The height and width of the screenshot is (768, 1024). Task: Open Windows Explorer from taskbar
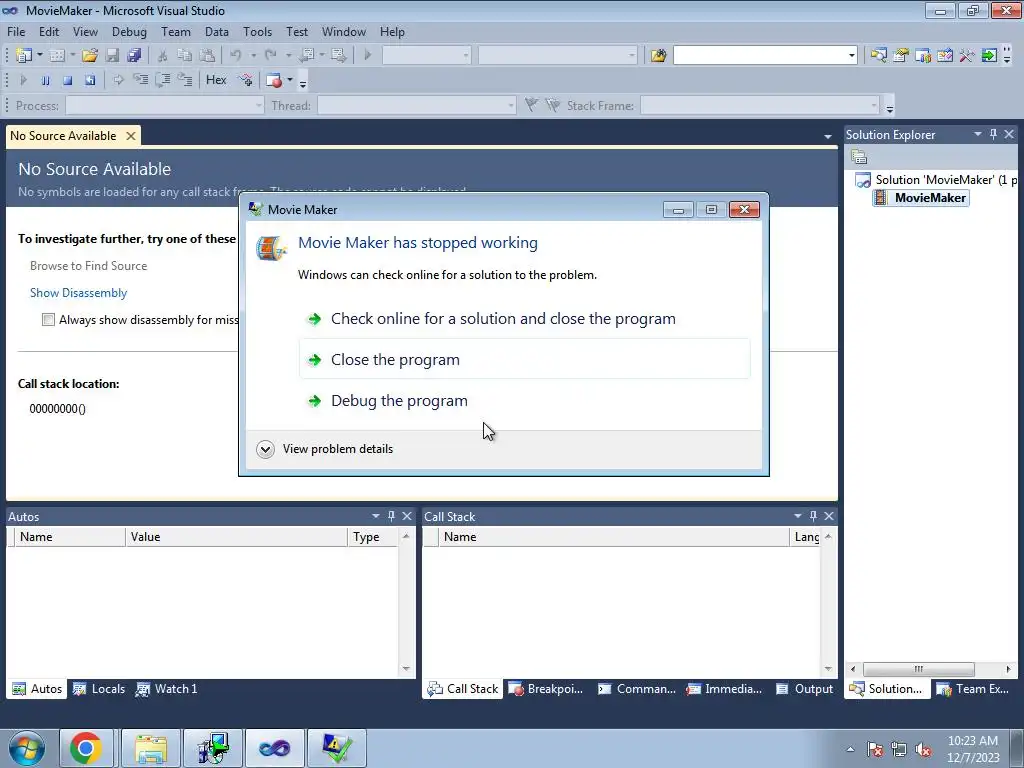151,748
